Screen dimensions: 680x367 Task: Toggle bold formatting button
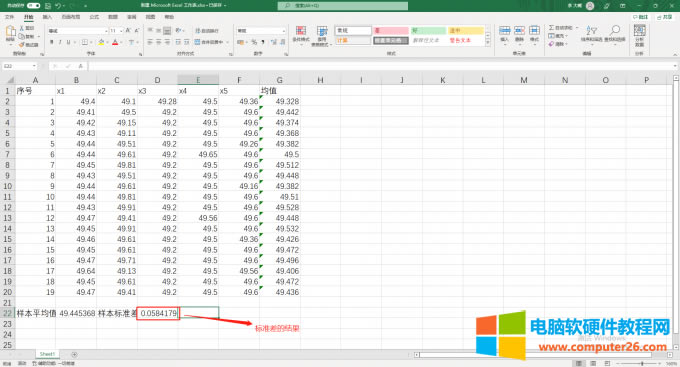[52, 42]
